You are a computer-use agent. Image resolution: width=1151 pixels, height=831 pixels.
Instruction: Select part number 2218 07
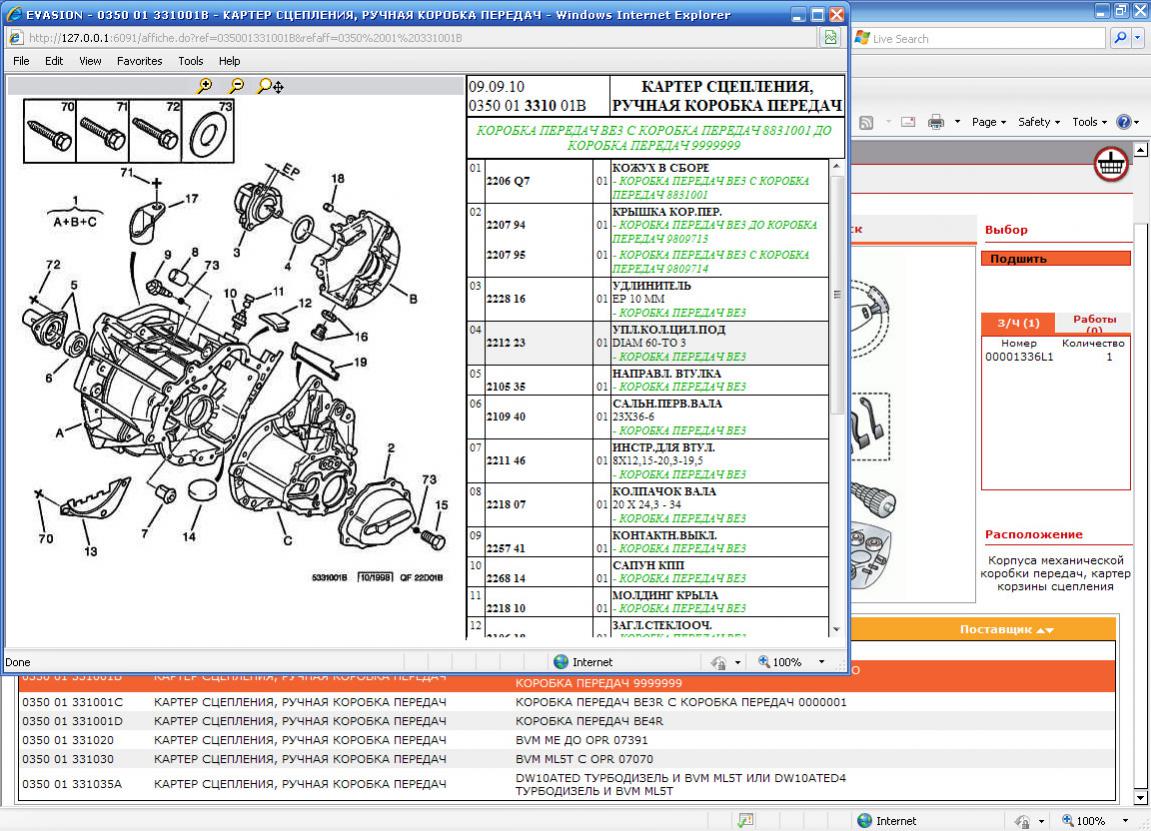(505, 504)
